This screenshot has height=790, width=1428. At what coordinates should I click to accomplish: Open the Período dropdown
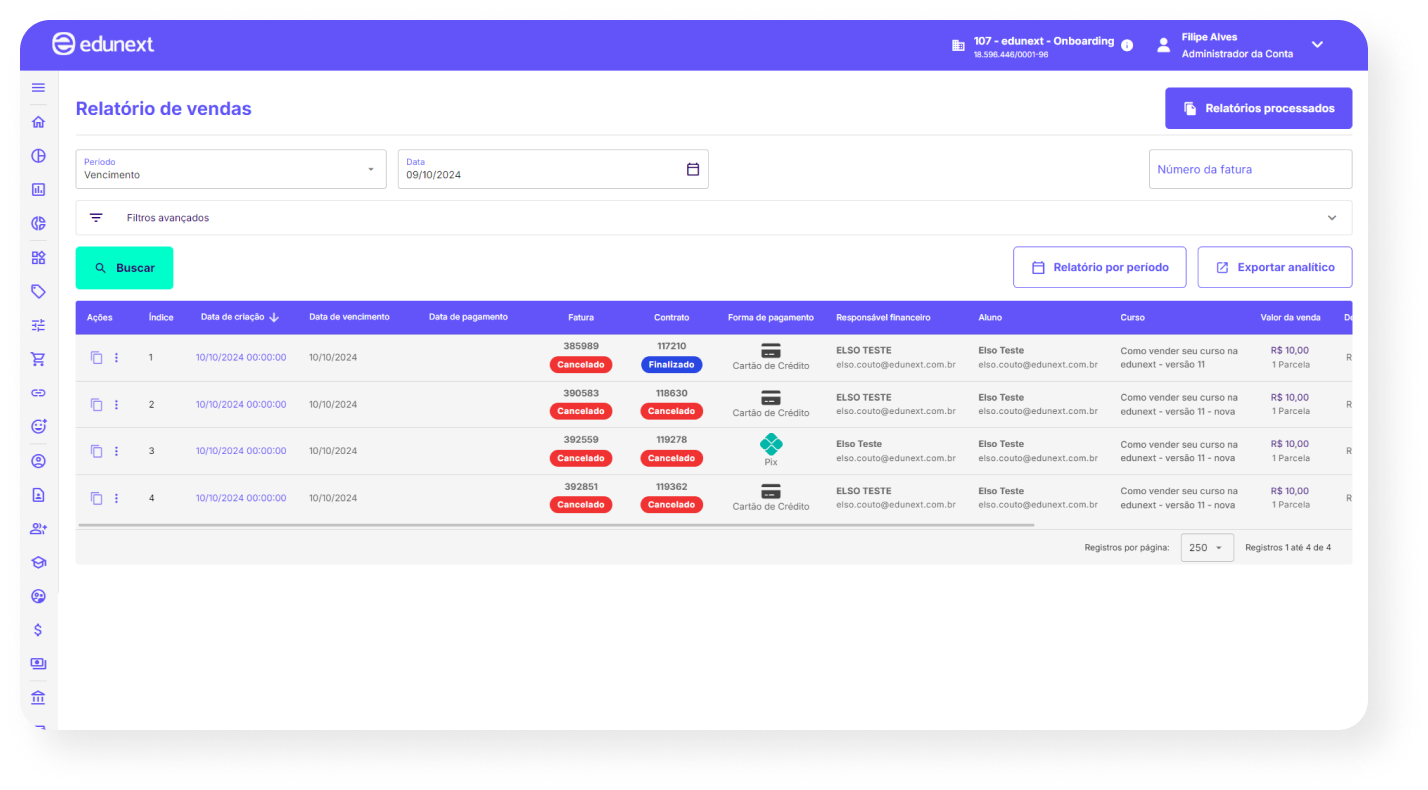pos(230,169)
